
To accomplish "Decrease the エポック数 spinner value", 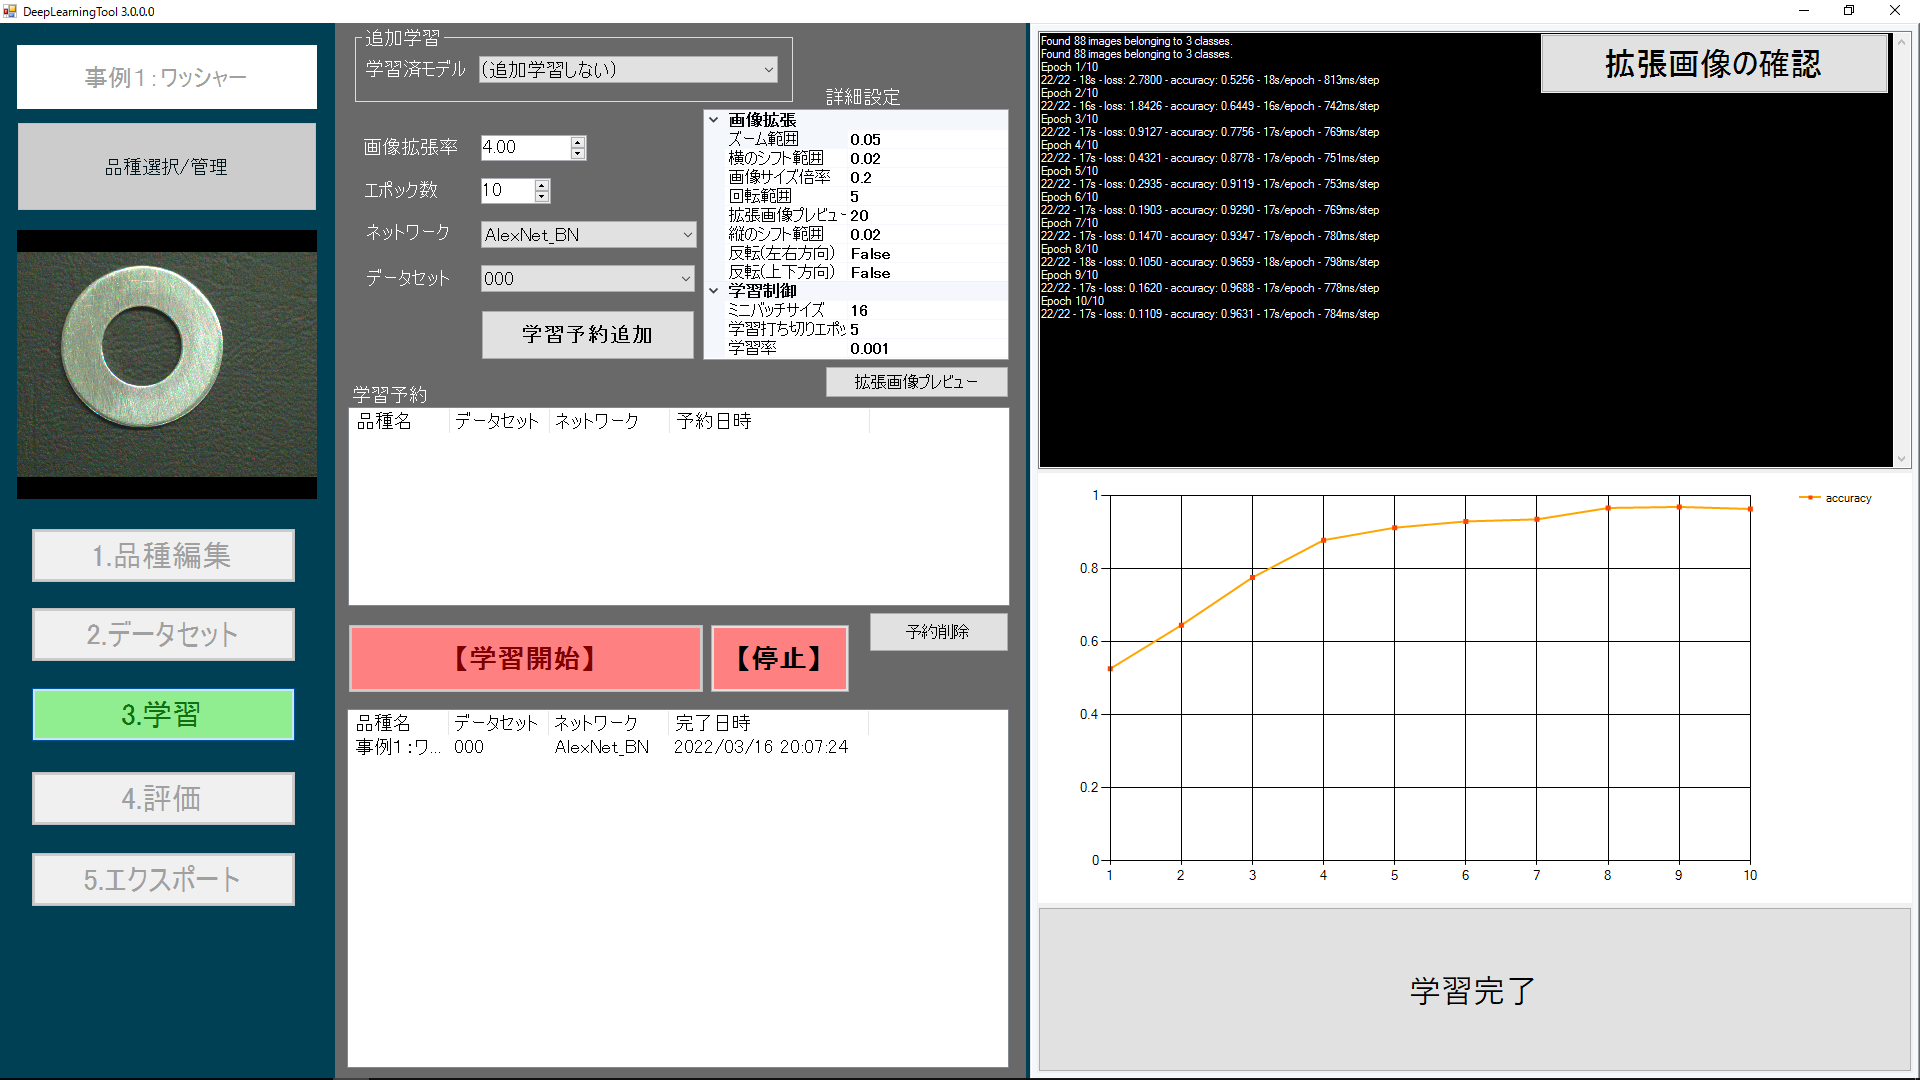I will (x=542, y=196).
